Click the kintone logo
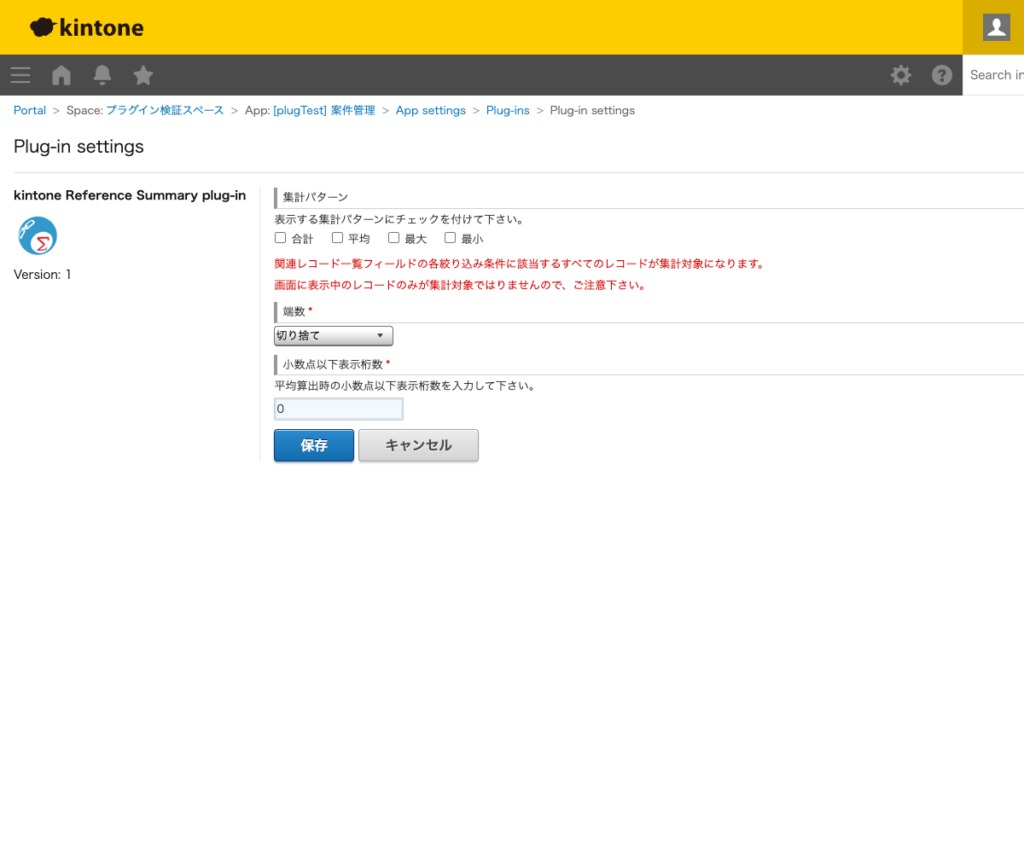1024x853 pixels. tap(86, 27)
